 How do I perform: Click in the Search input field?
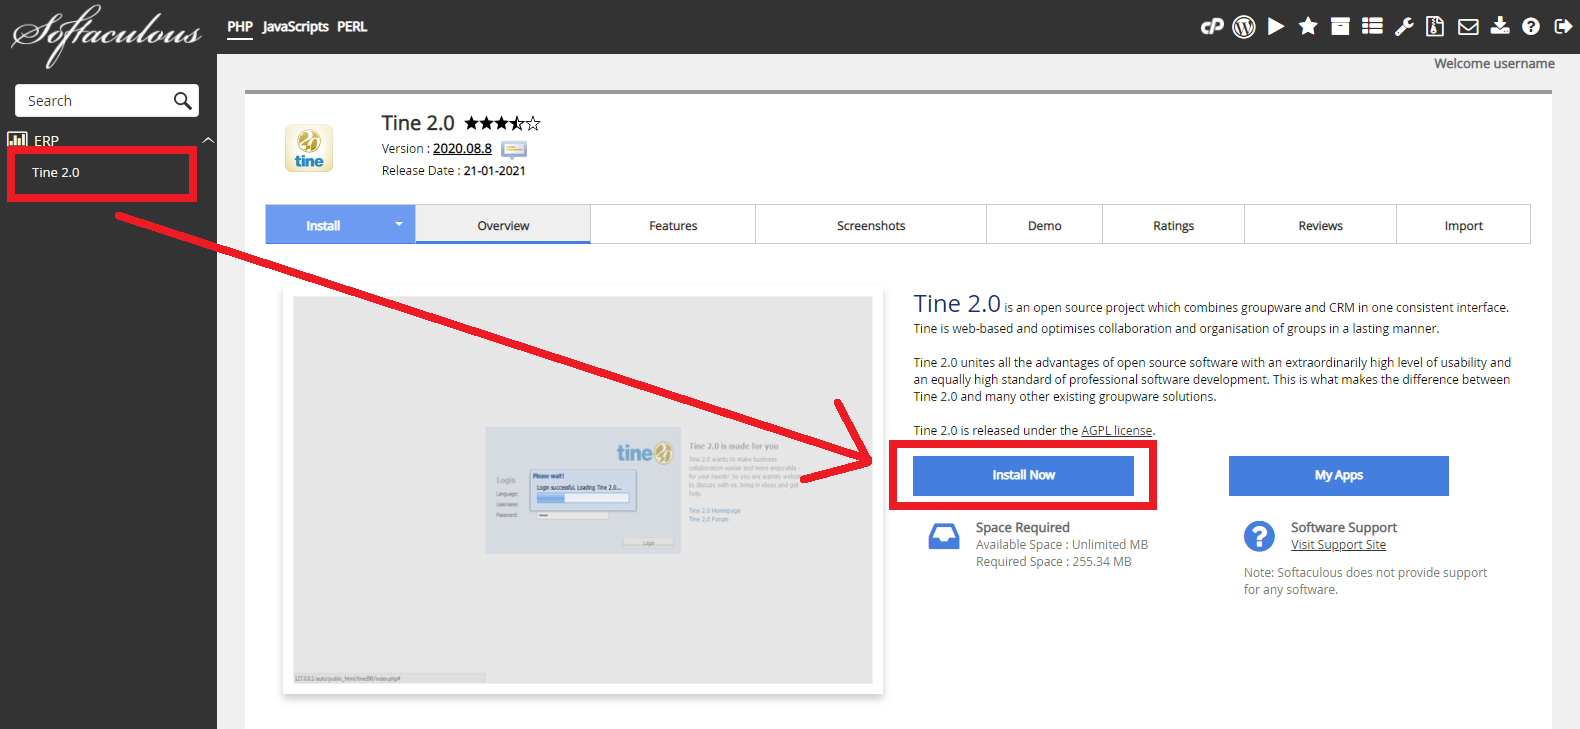(95, 101)
